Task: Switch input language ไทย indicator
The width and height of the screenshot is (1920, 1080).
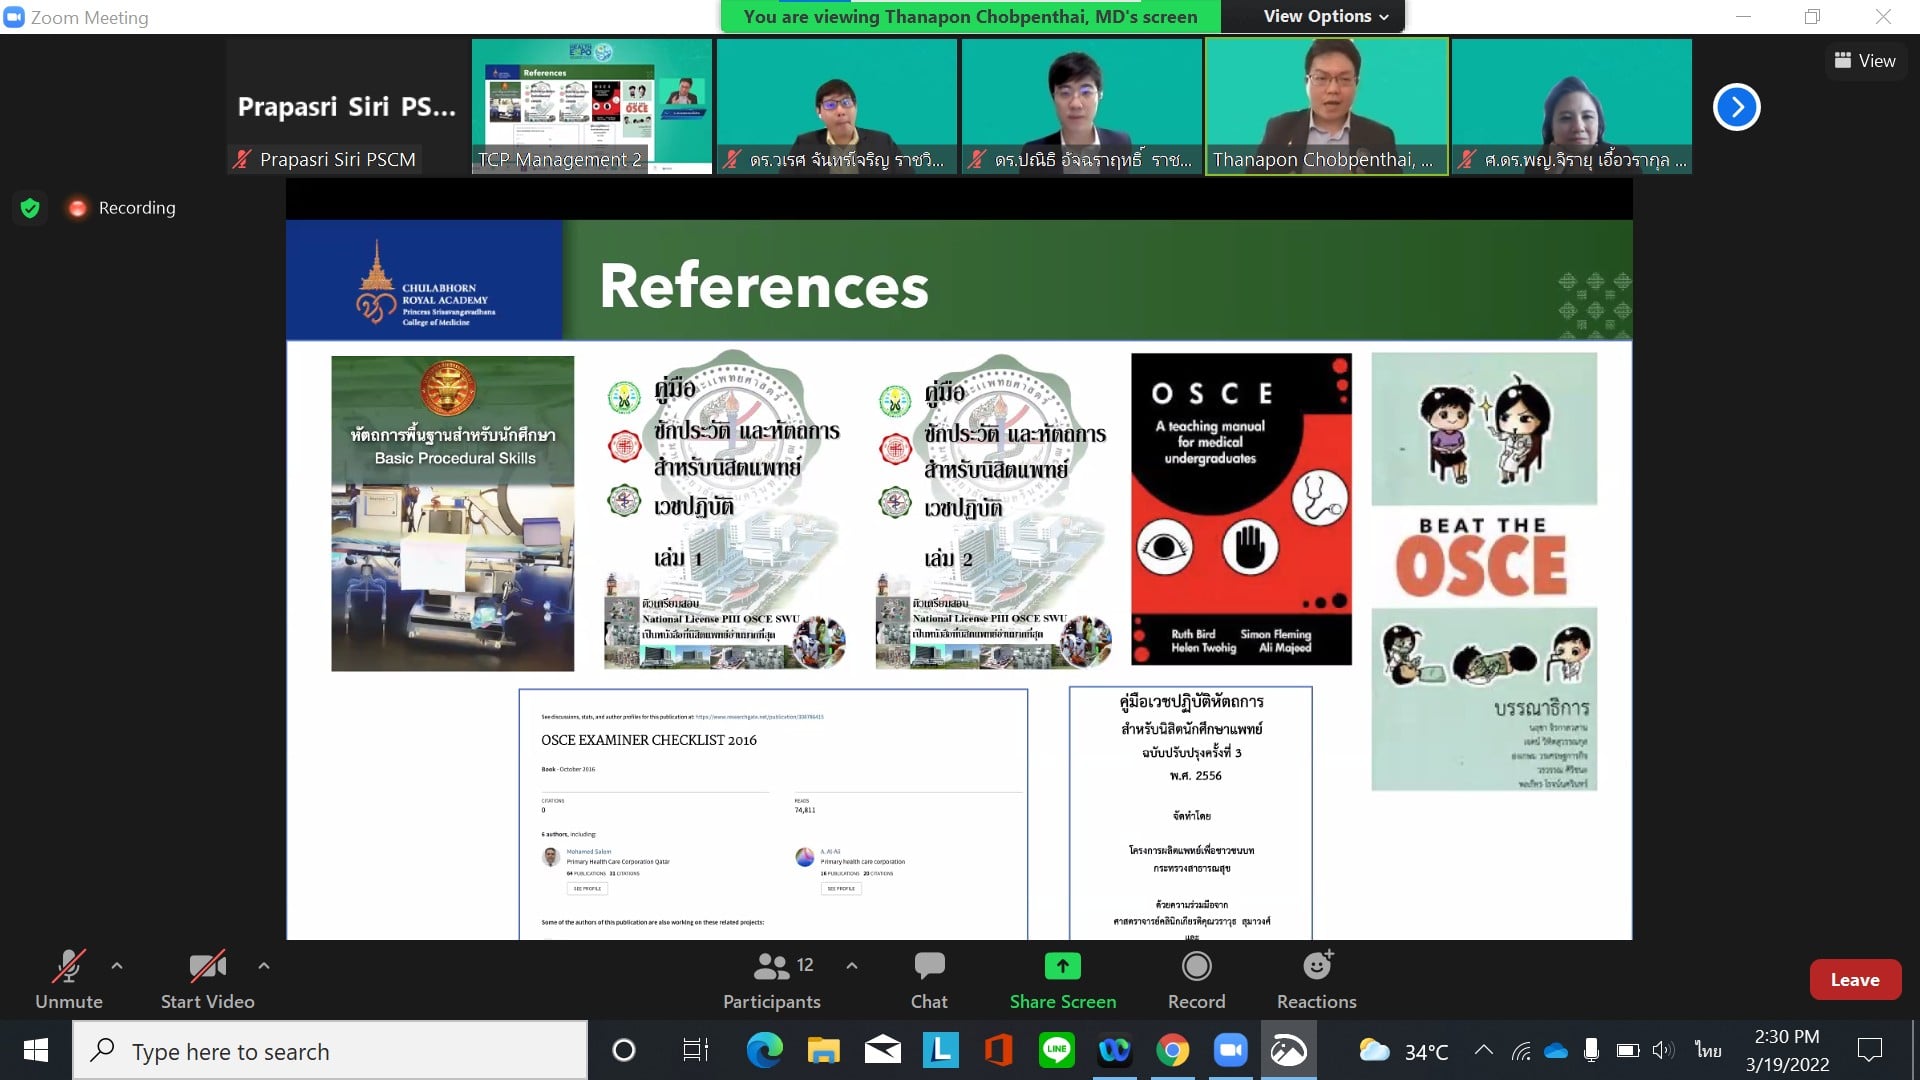Action: (x=1708, y=1050)
